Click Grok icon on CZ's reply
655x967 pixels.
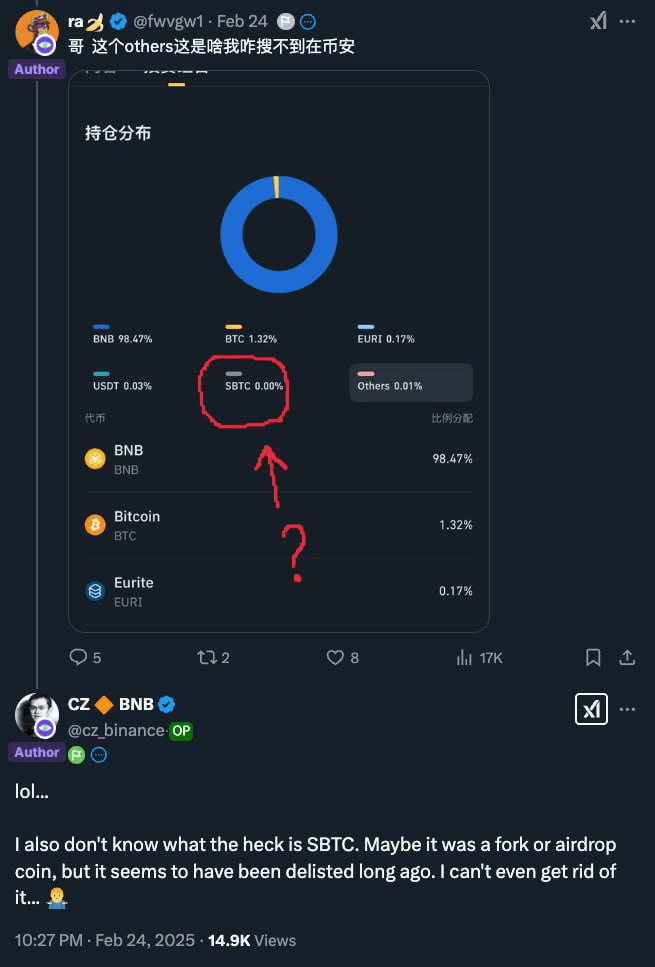tap(590, 709)
